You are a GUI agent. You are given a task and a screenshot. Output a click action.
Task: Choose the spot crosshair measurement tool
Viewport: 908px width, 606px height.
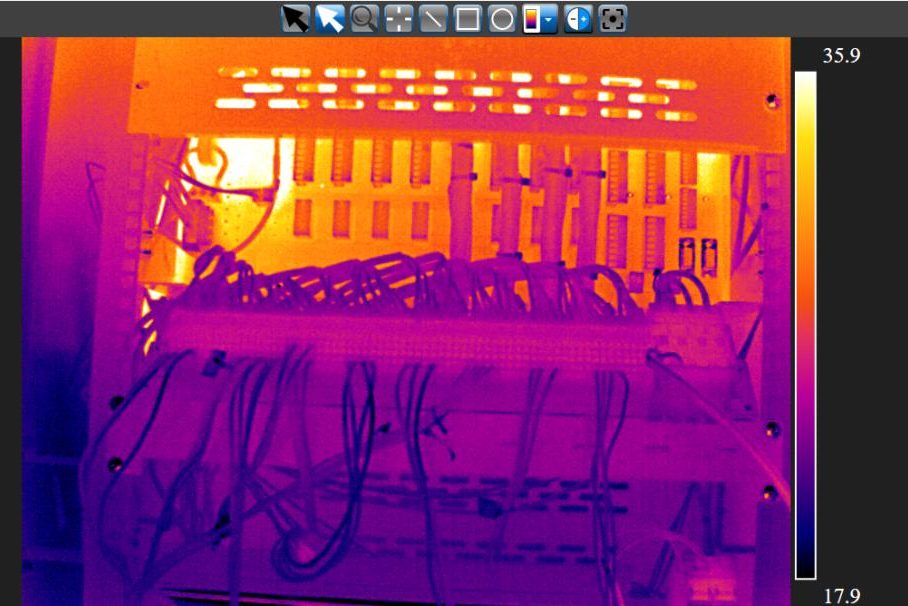399,19
